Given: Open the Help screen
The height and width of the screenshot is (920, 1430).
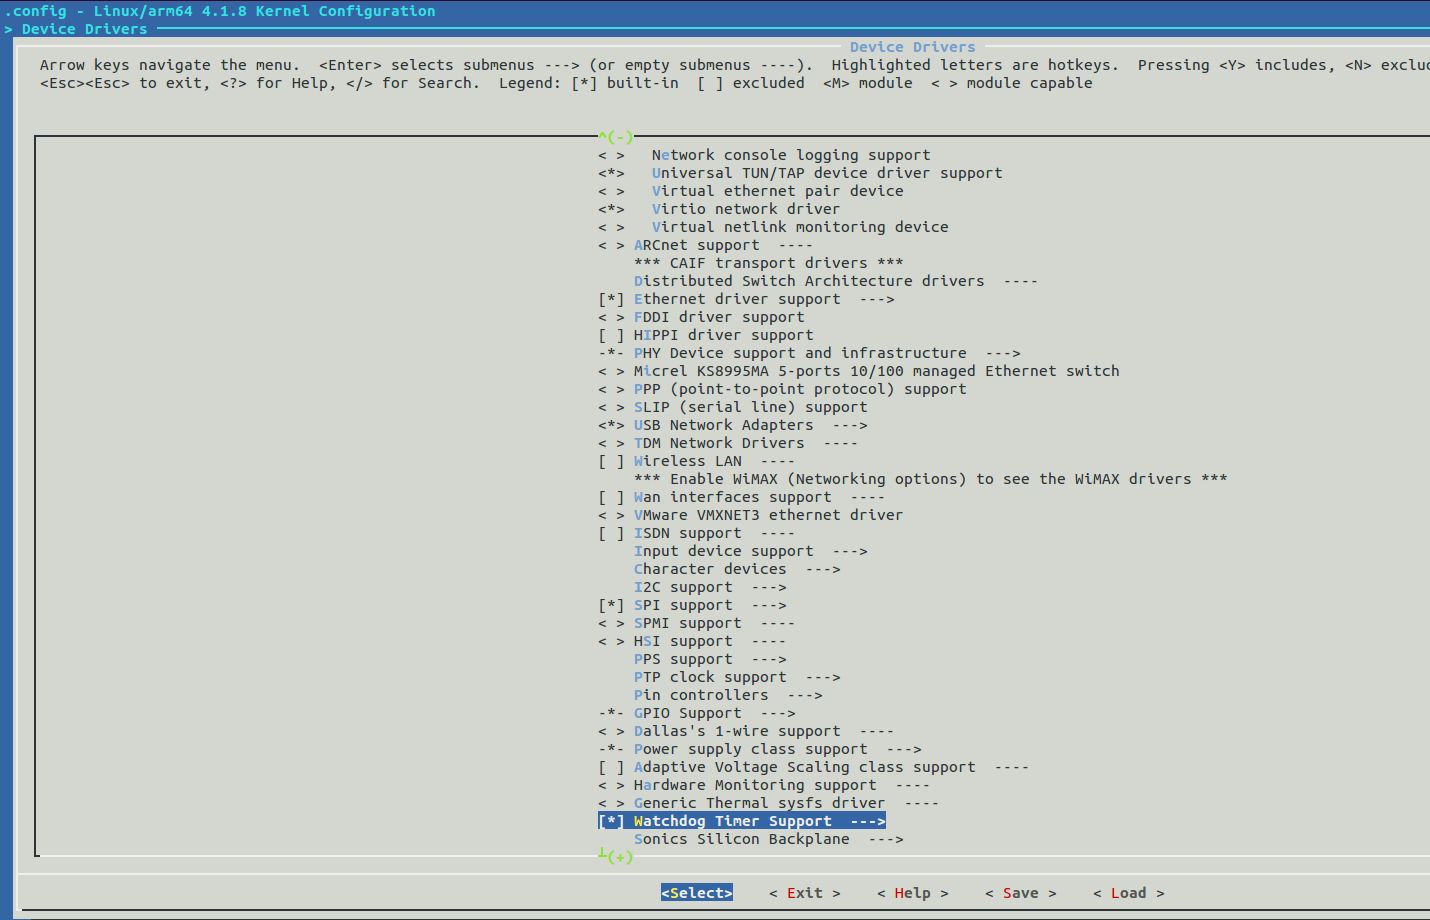Looking at the screenshot, I should (x=910, y=892).
